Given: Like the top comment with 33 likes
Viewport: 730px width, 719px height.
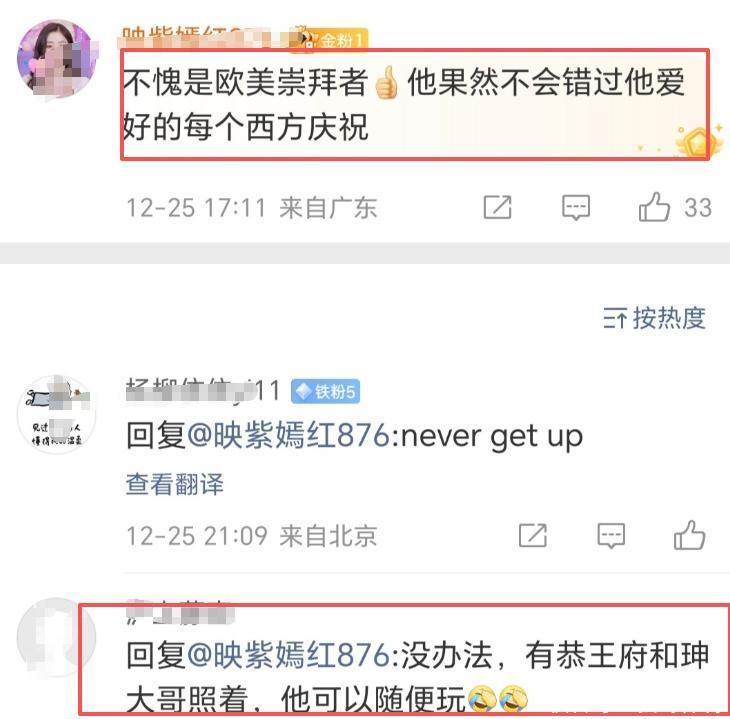Looking at the screenshot, I should [x=654, y=207].
